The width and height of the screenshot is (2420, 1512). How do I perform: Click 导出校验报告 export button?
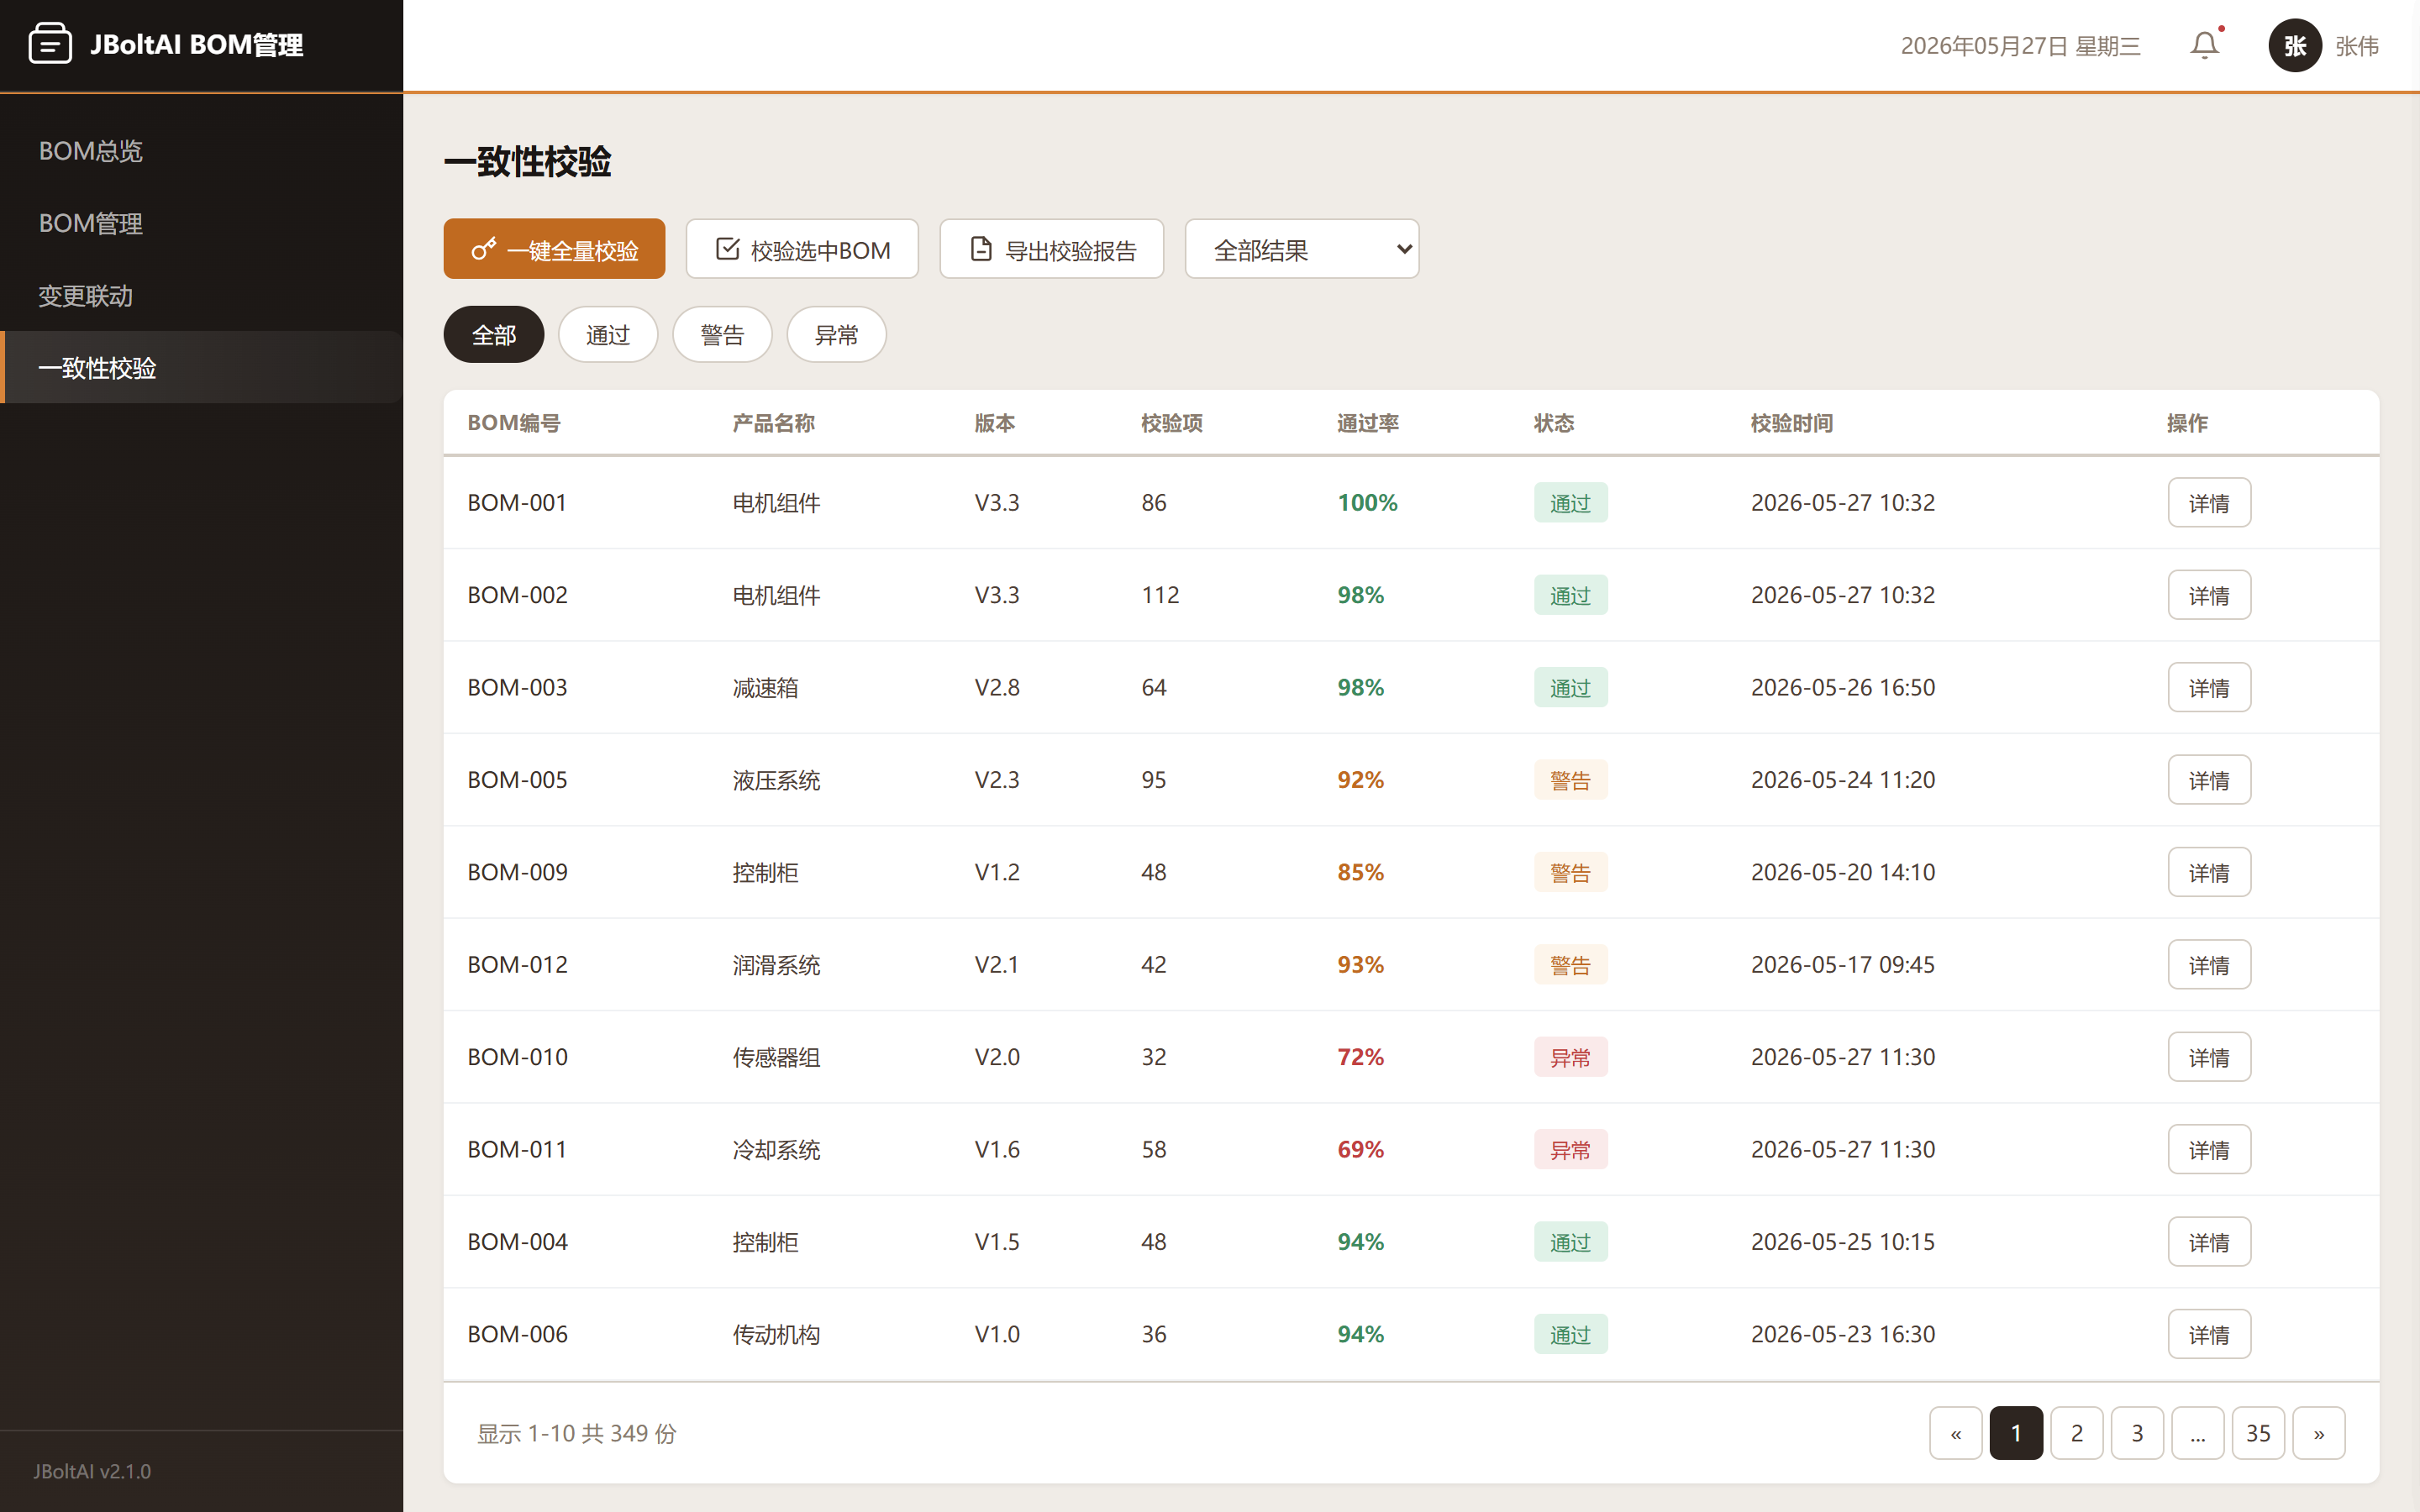pyautogui.click(x=1052, y=249)
